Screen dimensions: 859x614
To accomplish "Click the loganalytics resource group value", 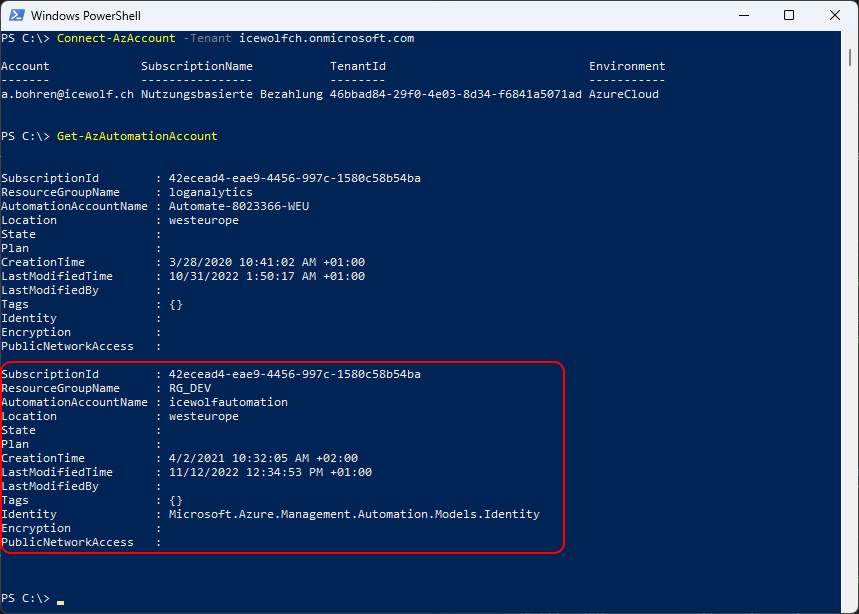I will pos(211,192).
